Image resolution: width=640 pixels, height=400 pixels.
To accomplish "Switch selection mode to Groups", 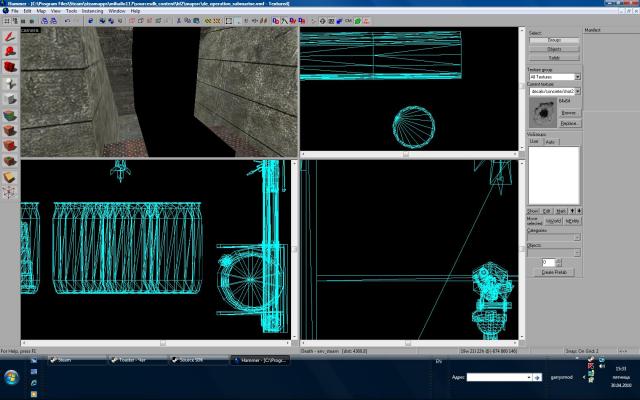I will click(x=554, y=40).
